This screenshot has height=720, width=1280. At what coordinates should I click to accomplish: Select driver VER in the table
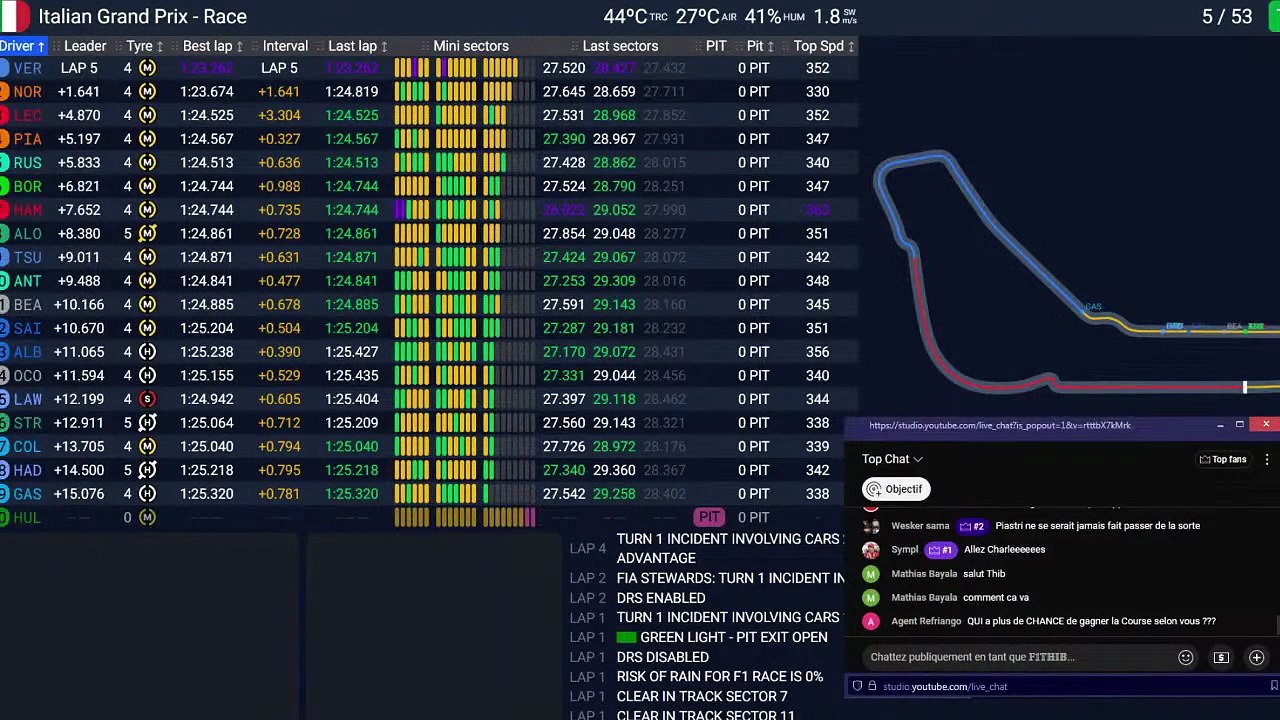(x=27, y=68)
